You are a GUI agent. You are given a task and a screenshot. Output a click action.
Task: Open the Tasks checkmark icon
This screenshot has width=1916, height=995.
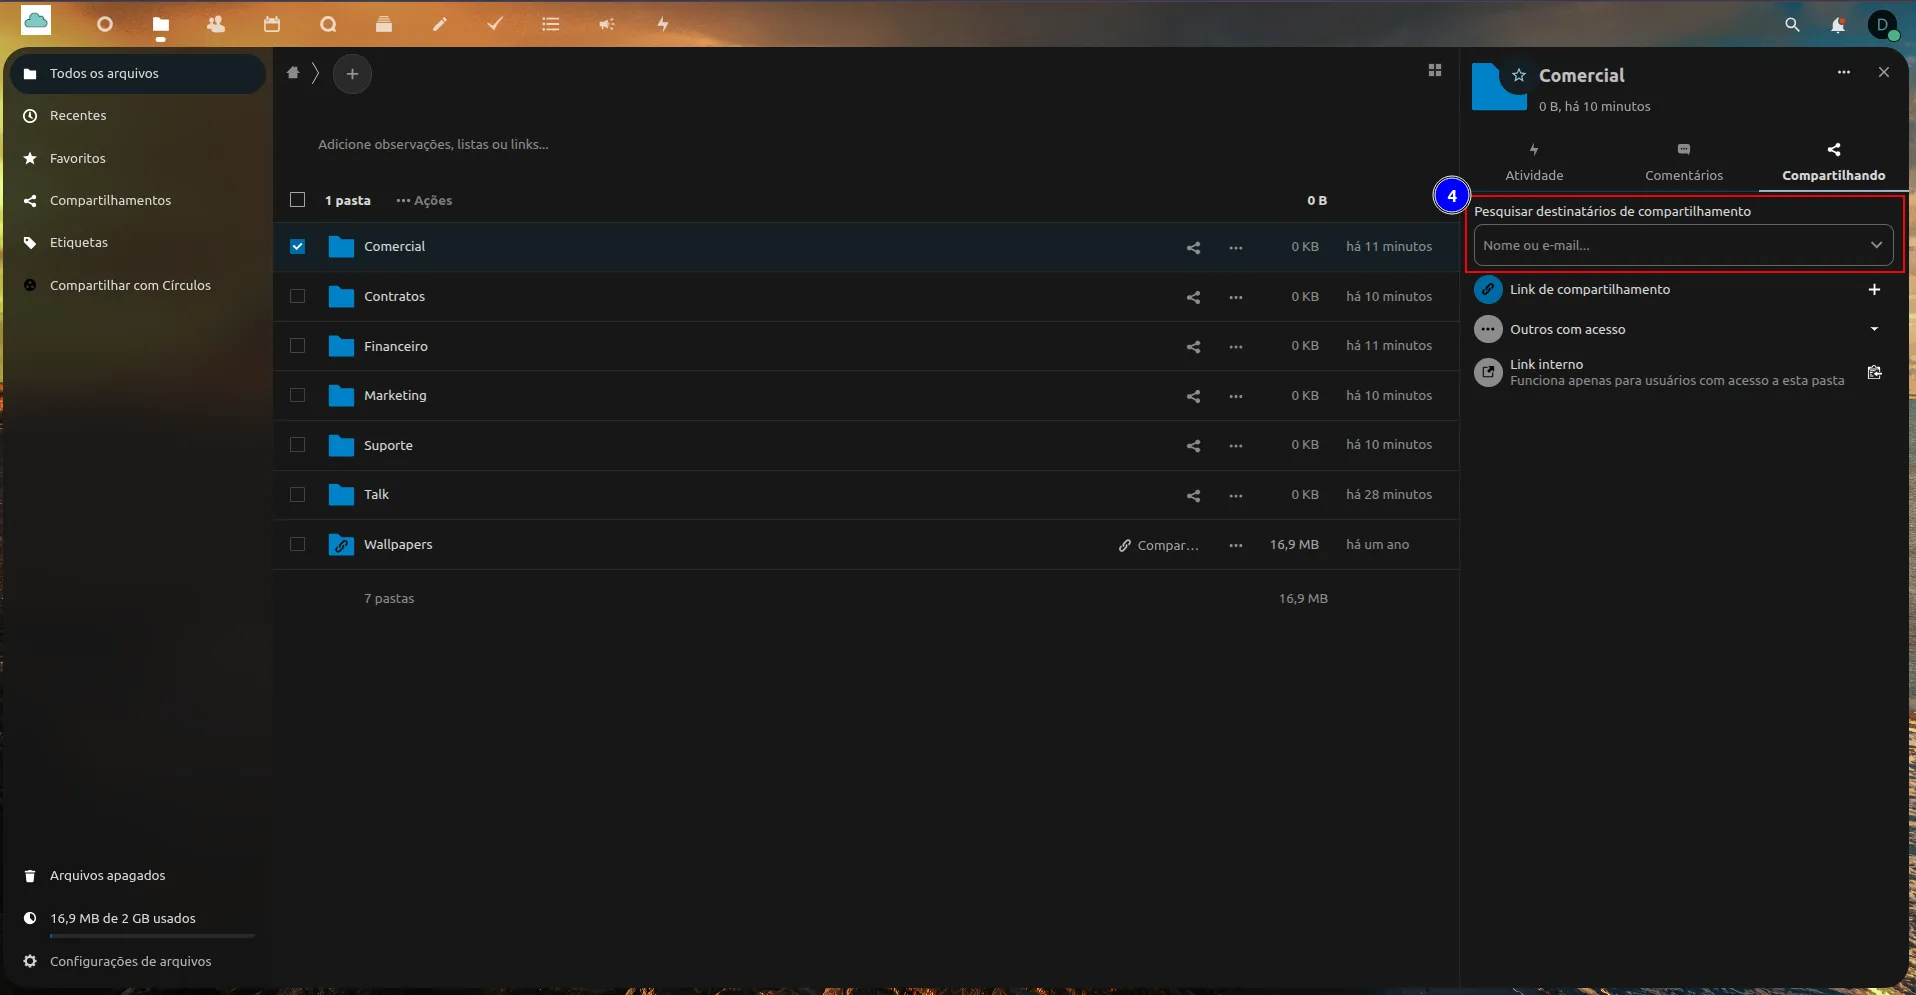[x=495, y=24]
